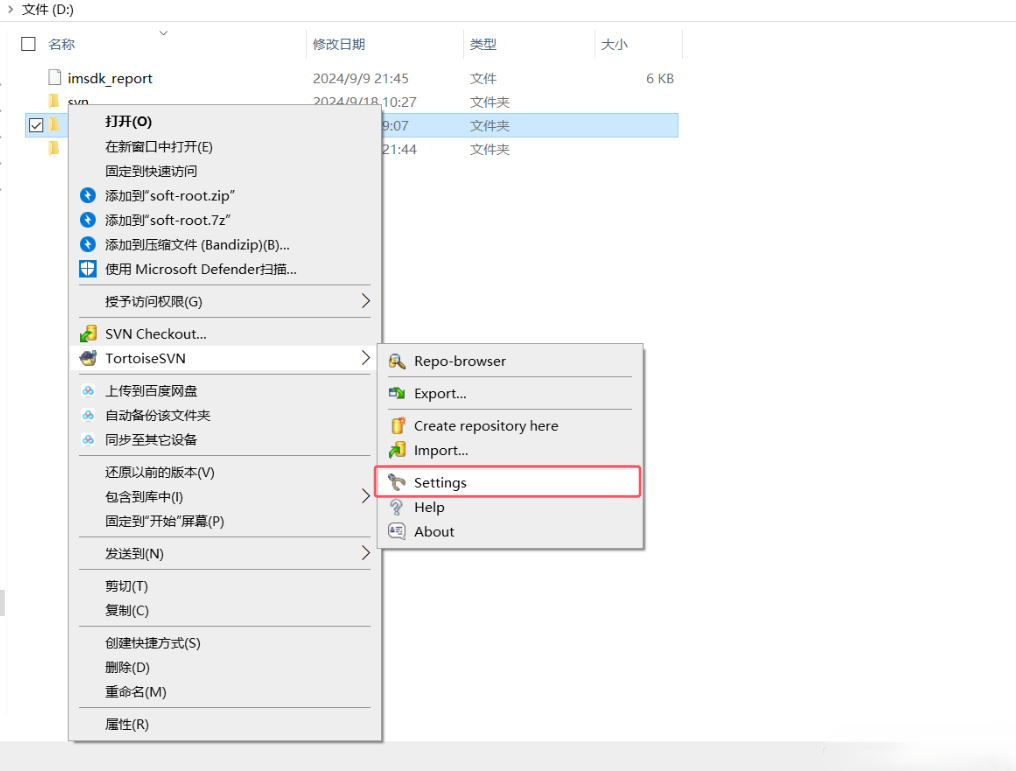
Task: Click the Bandizip icon beside soft-root.7z
Action: tap(87, 220)
